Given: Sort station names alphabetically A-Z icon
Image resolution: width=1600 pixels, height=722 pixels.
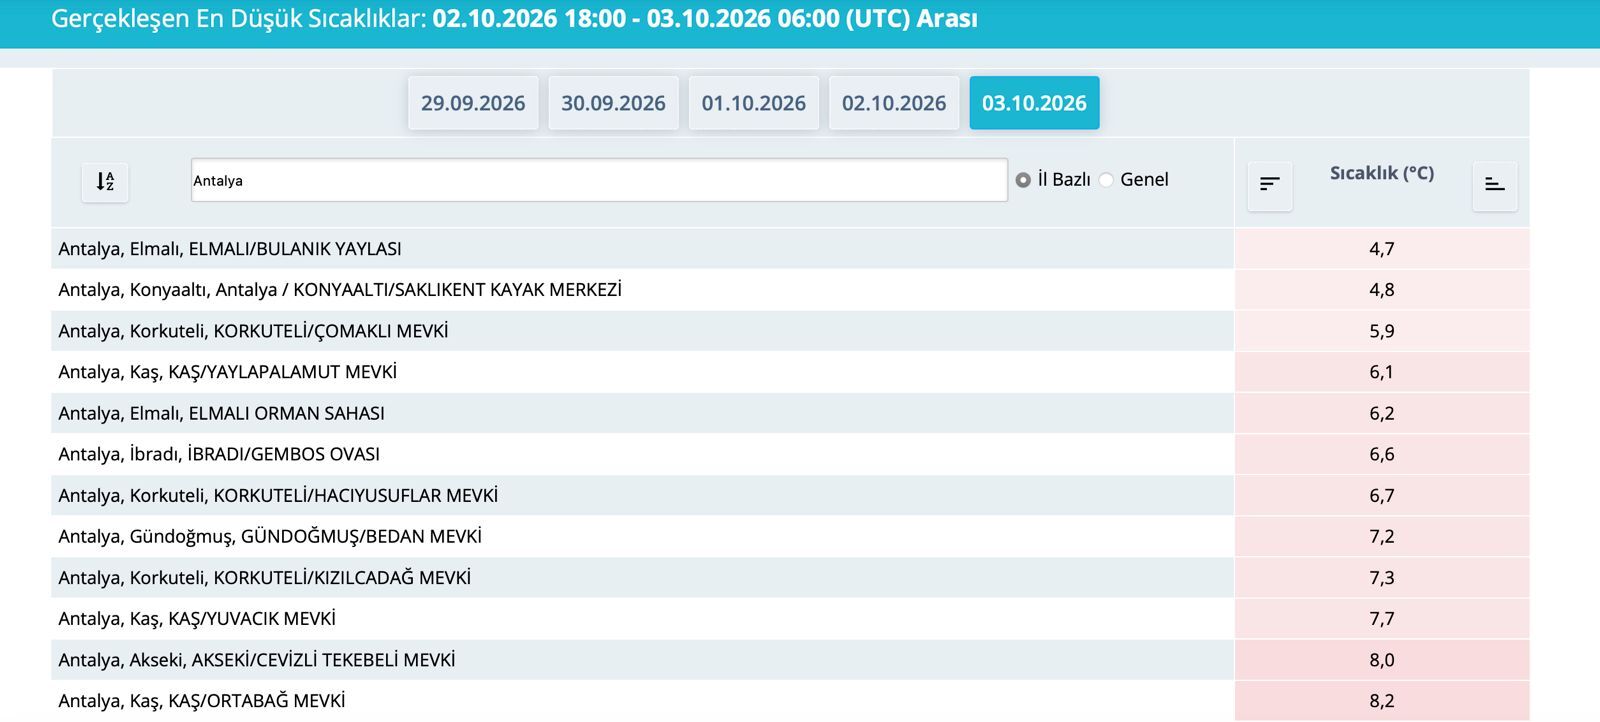Looking at the screenshot, I should (x=105, y=182).
